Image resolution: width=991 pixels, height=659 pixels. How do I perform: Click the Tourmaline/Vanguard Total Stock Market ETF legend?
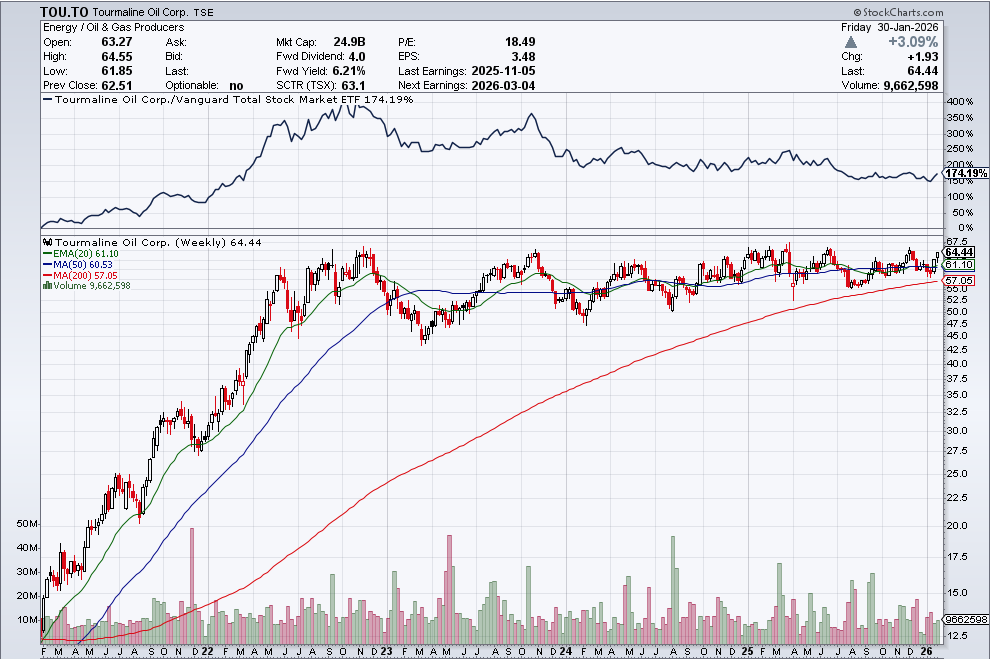point(228,100)
